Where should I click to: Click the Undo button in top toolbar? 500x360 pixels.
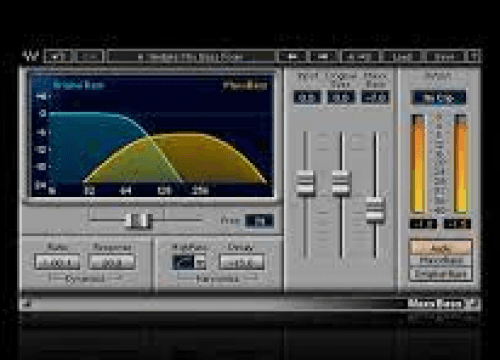tap(57, 56)
